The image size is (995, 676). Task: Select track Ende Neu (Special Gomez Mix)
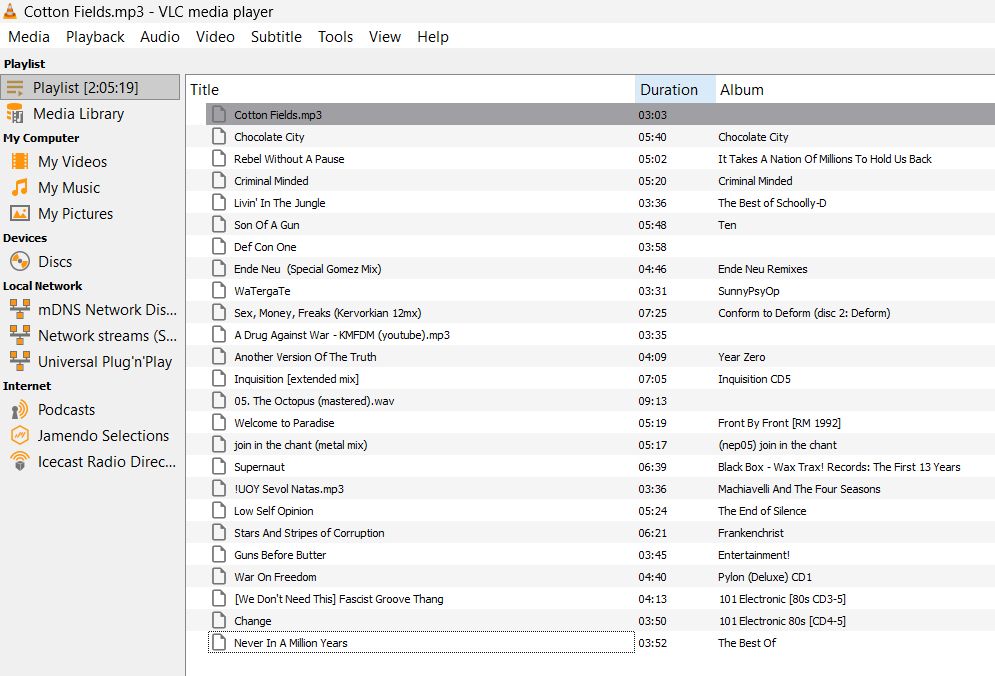pos(307,269)
